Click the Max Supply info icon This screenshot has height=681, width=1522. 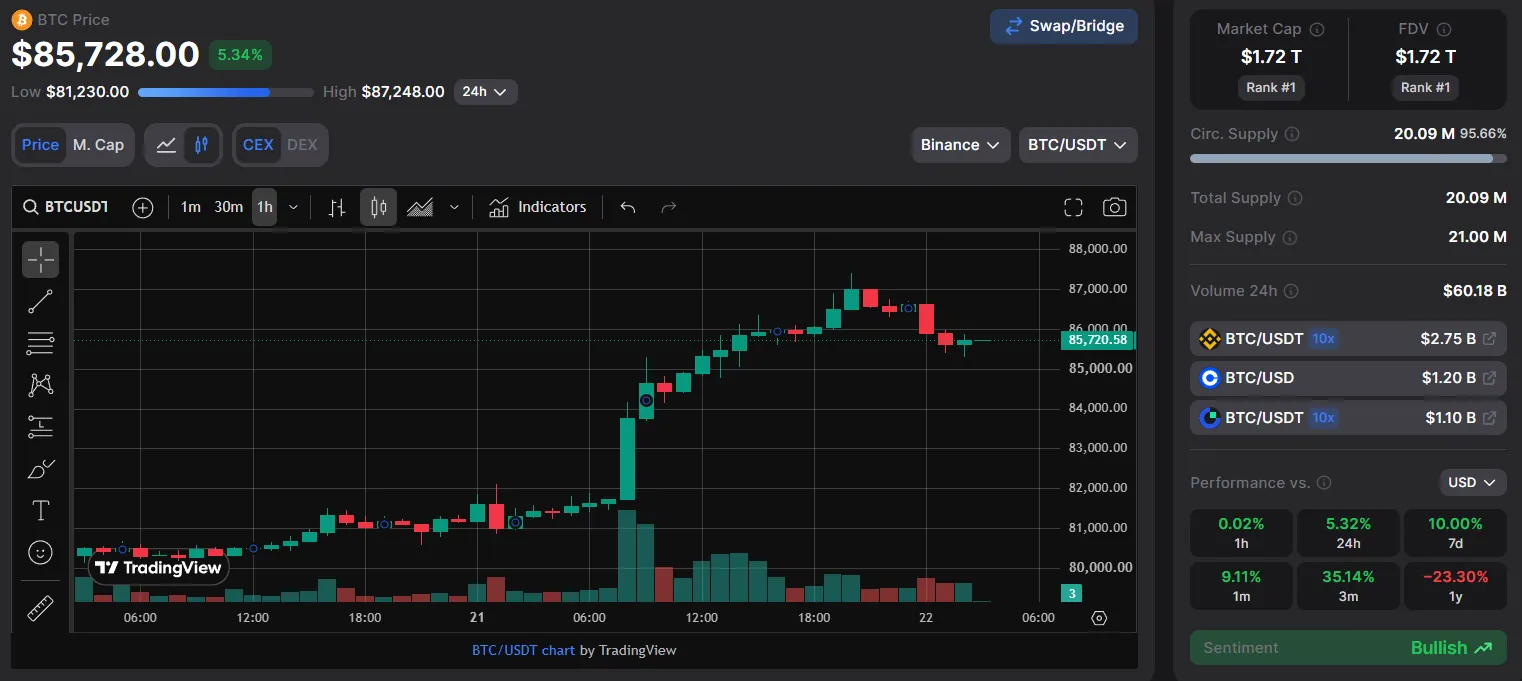point(1289,238)
